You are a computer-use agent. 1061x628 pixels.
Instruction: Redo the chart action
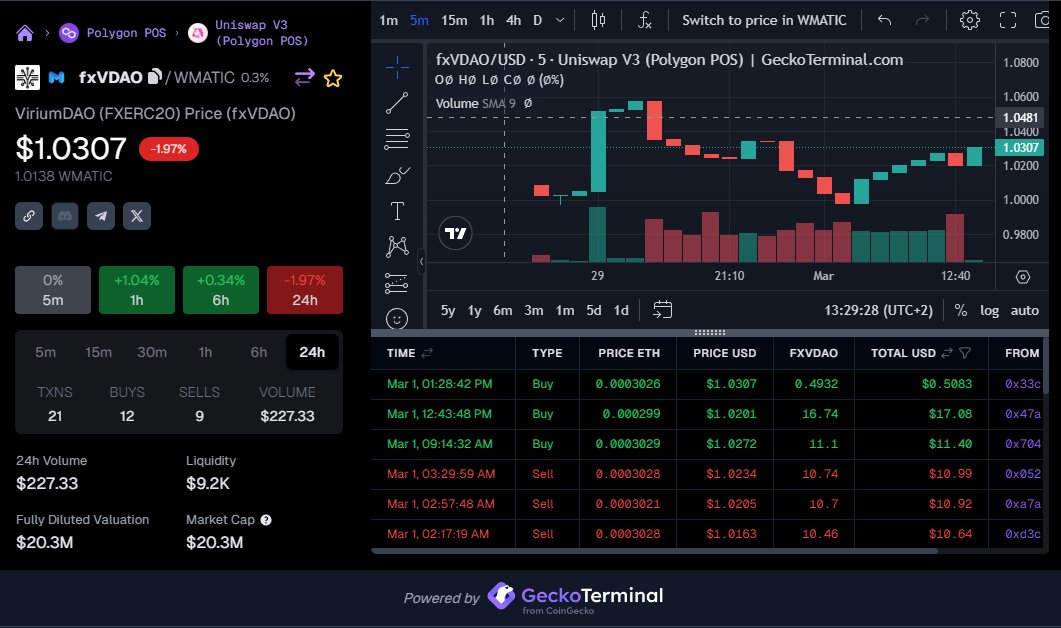pyautogui.click(x=922, y=20)
